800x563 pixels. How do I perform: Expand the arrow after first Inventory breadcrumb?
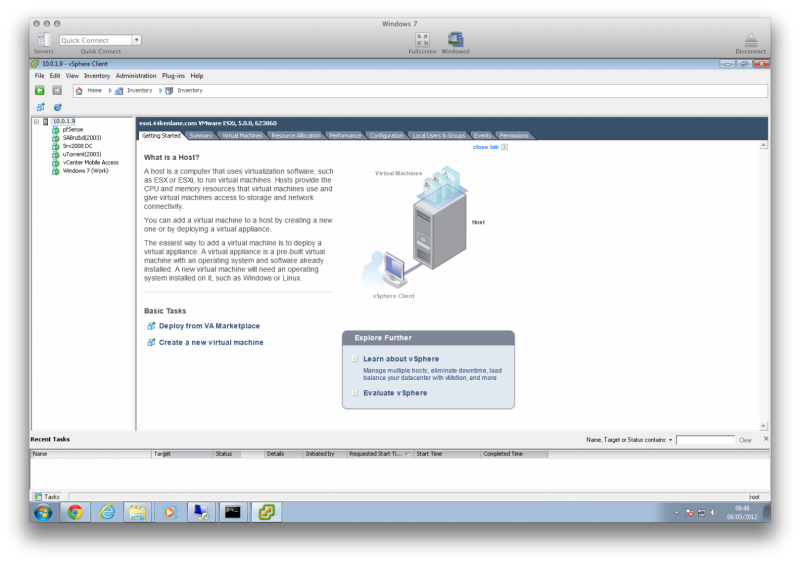click(160, 90)
